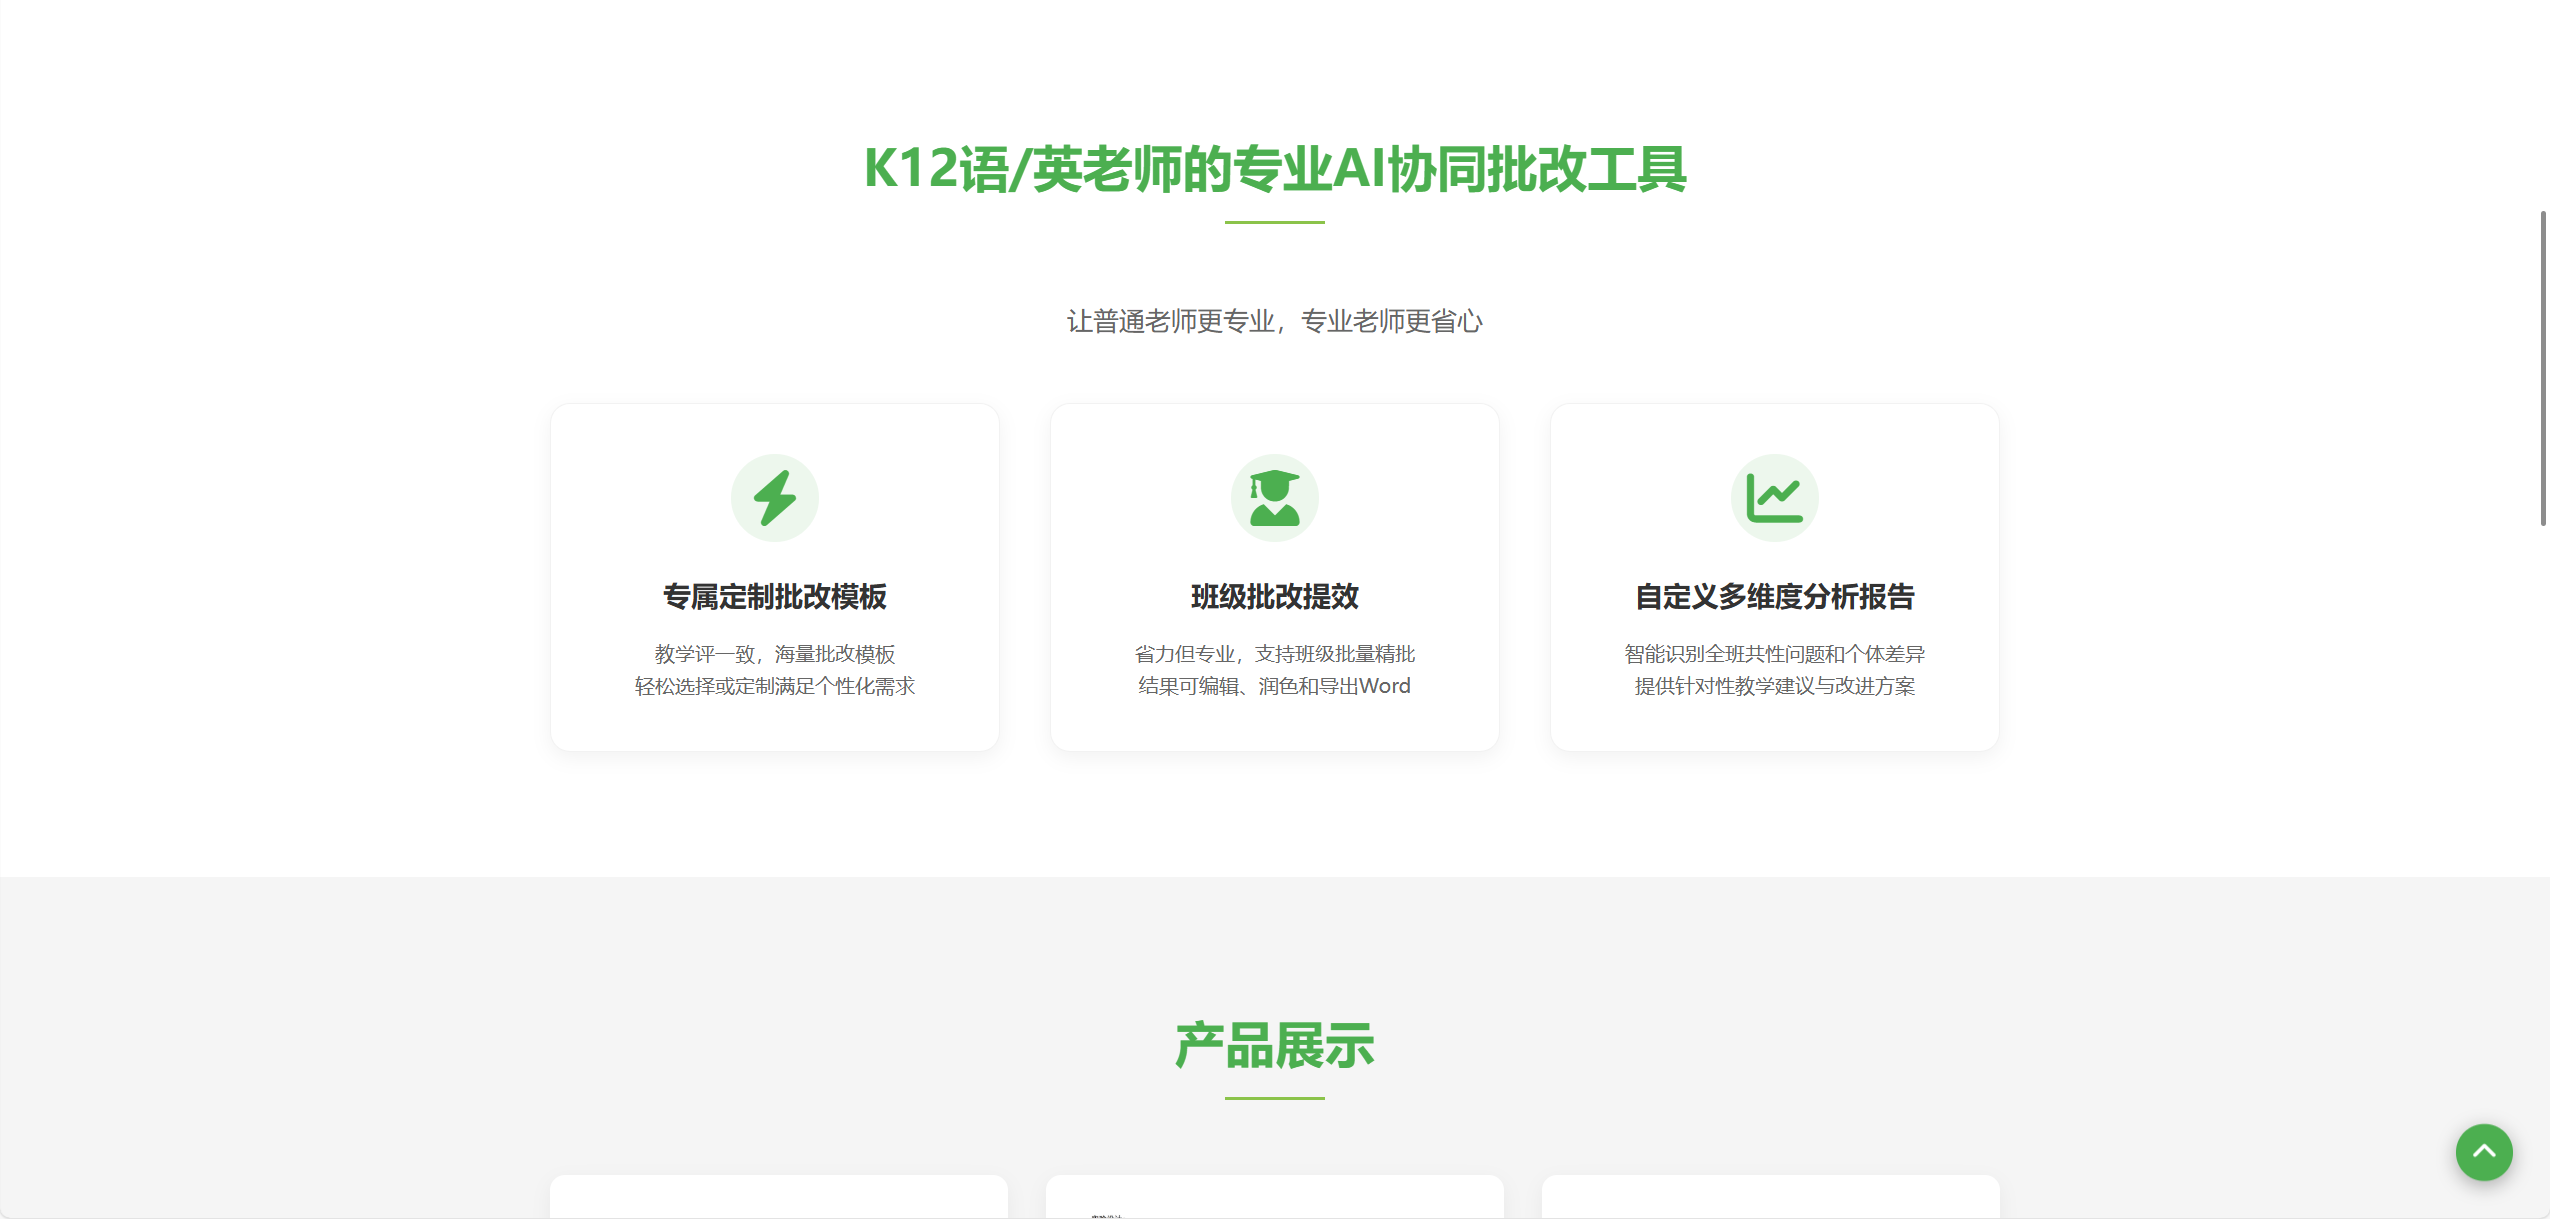Viewport: 2550px width, 1219px height.
Task: Open the third product showcase thumbnail card
Action: (1771, 1197)
